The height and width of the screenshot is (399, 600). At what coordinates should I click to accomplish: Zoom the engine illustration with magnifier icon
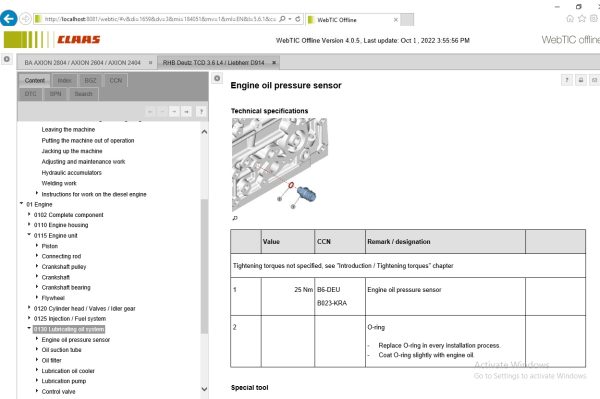(235, 218)
